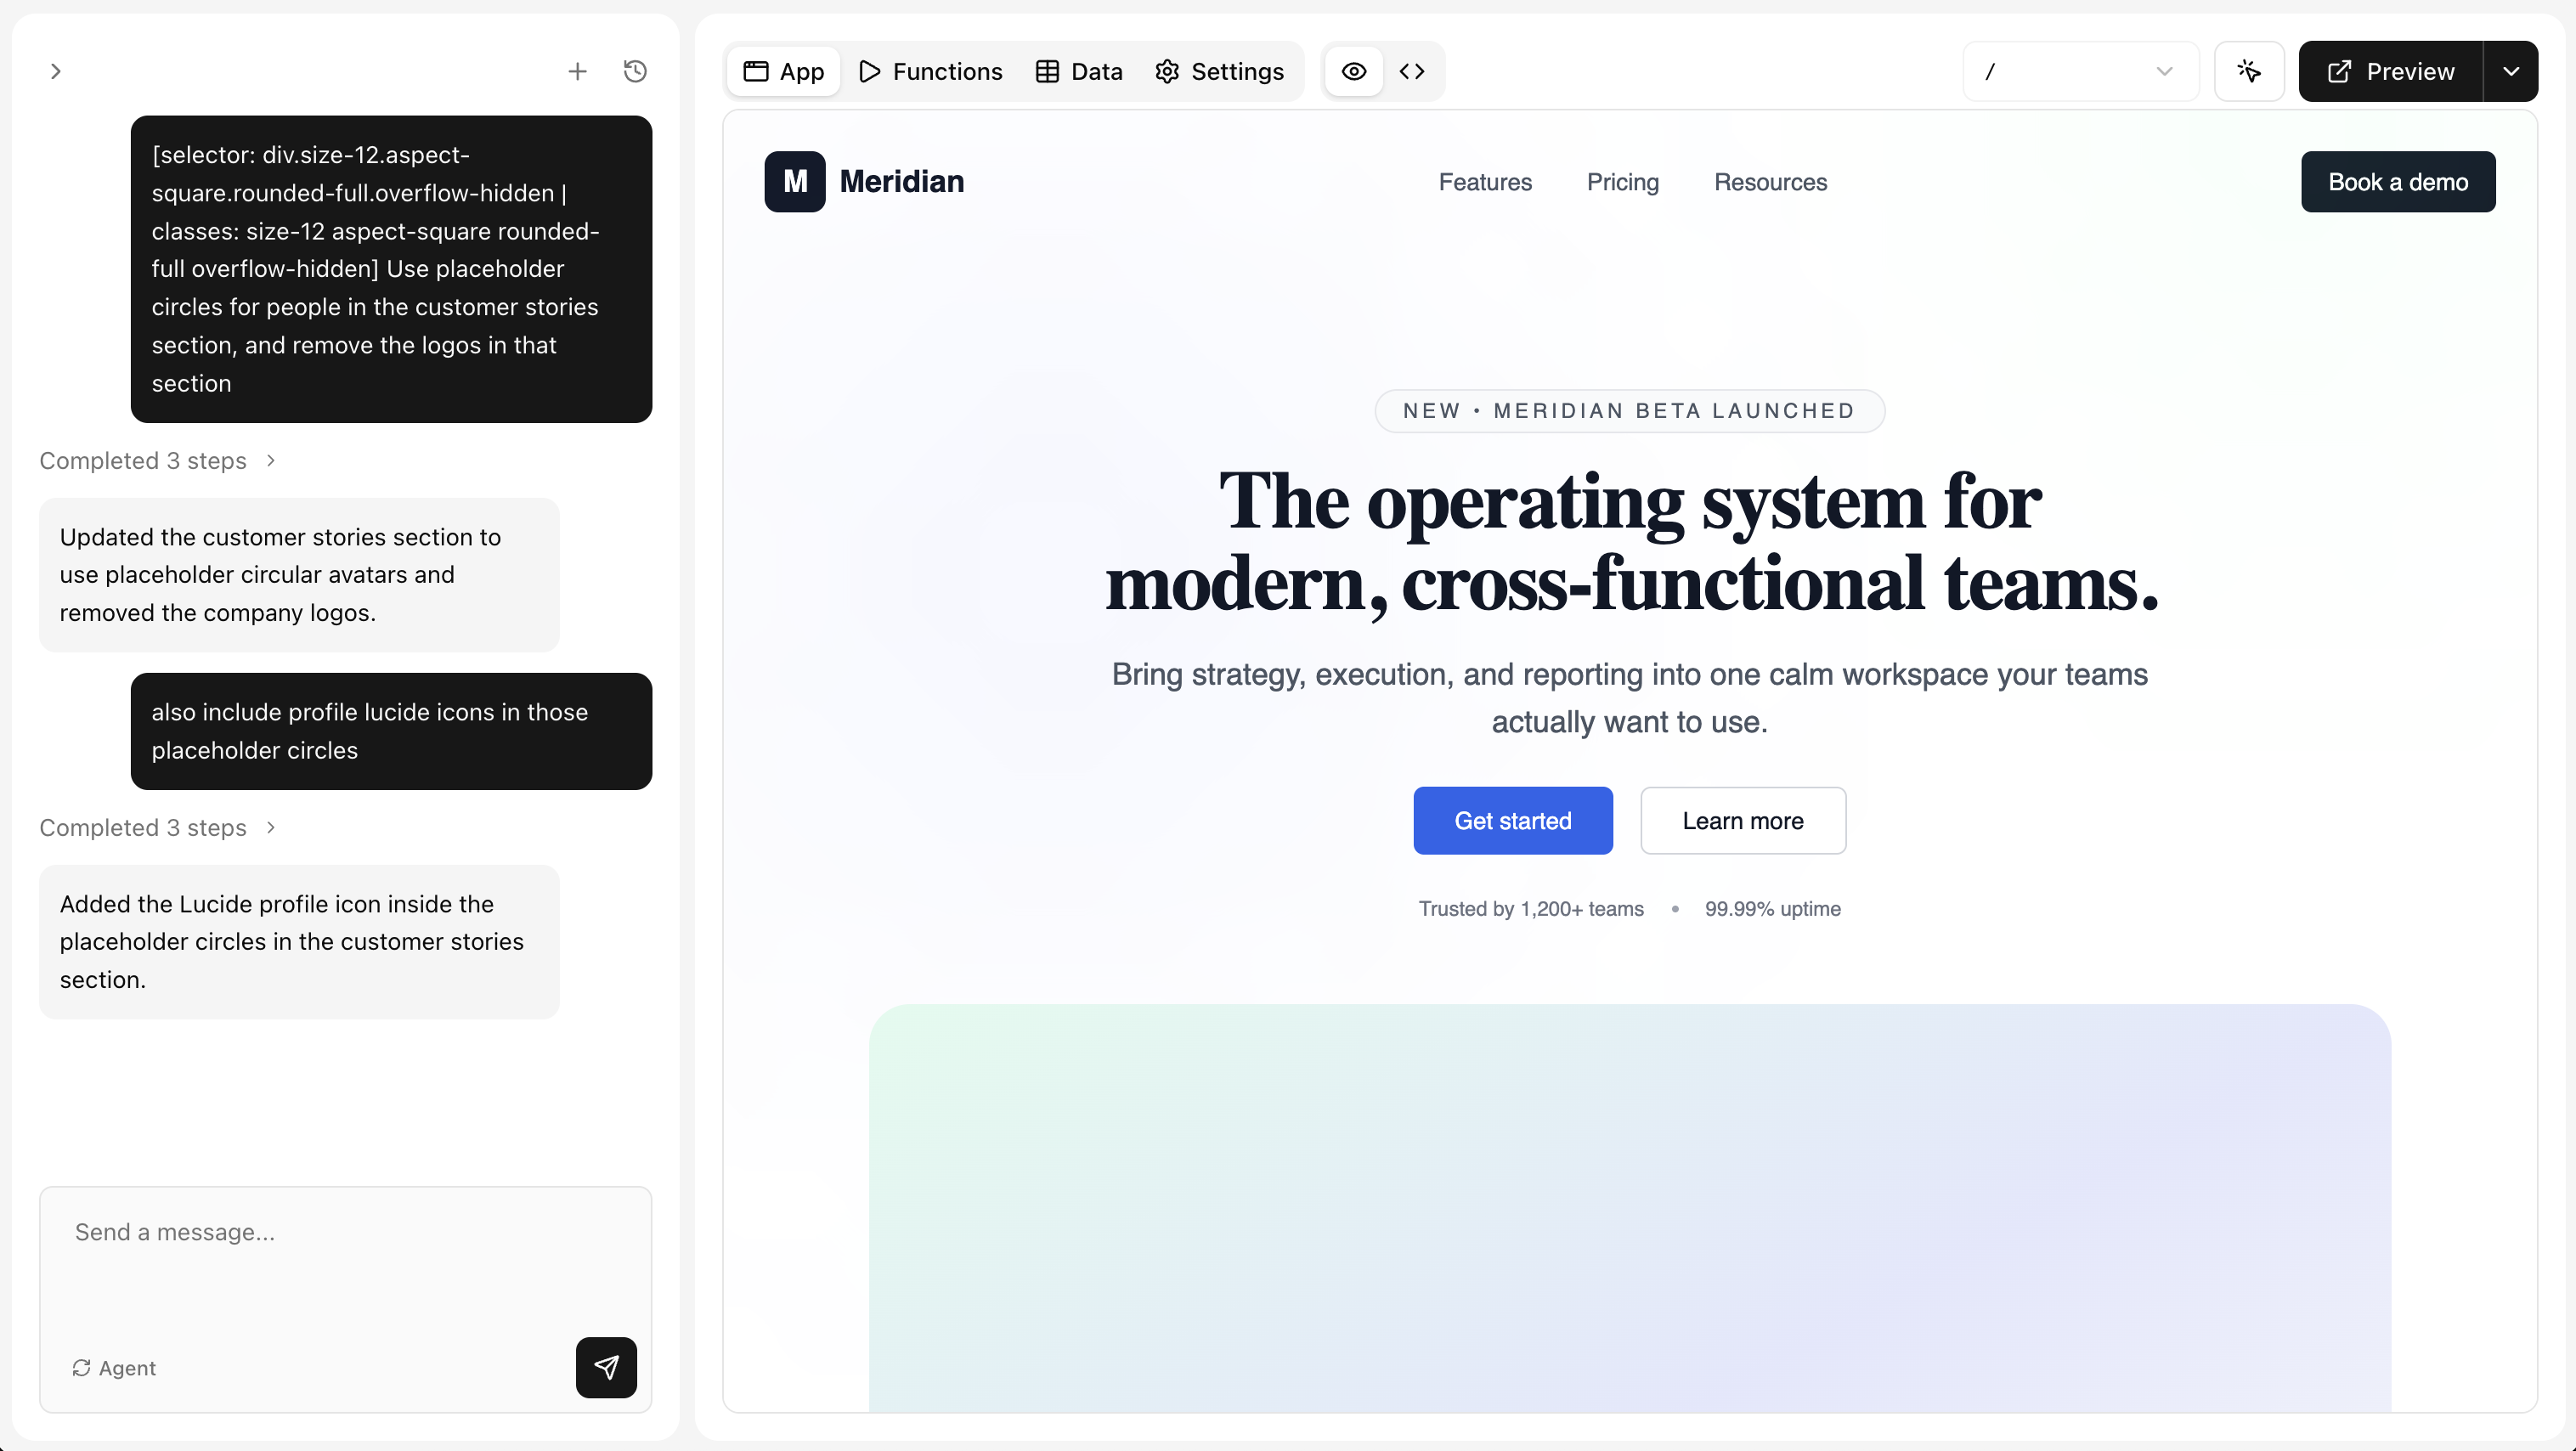
Task: Start a new chat with the plus icon
Action: point(577,71)
